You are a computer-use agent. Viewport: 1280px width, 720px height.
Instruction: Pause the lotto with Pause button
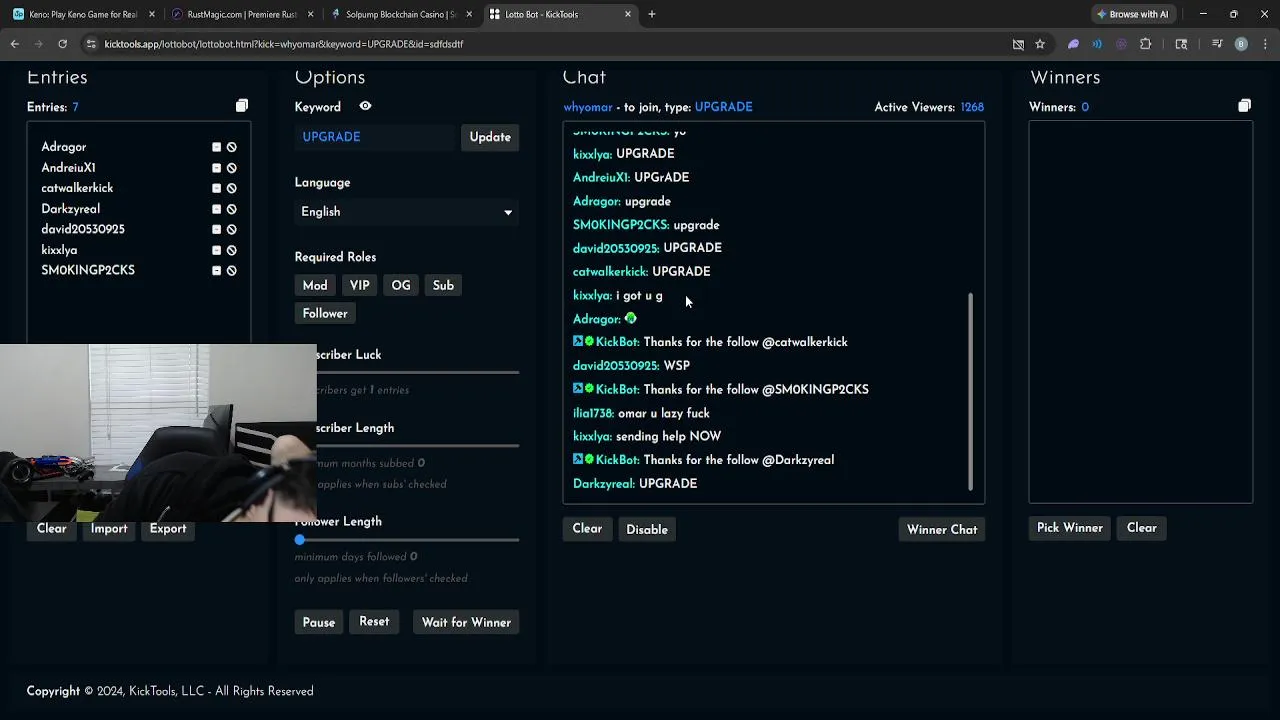pyautogui.click(x=319, y=622)
